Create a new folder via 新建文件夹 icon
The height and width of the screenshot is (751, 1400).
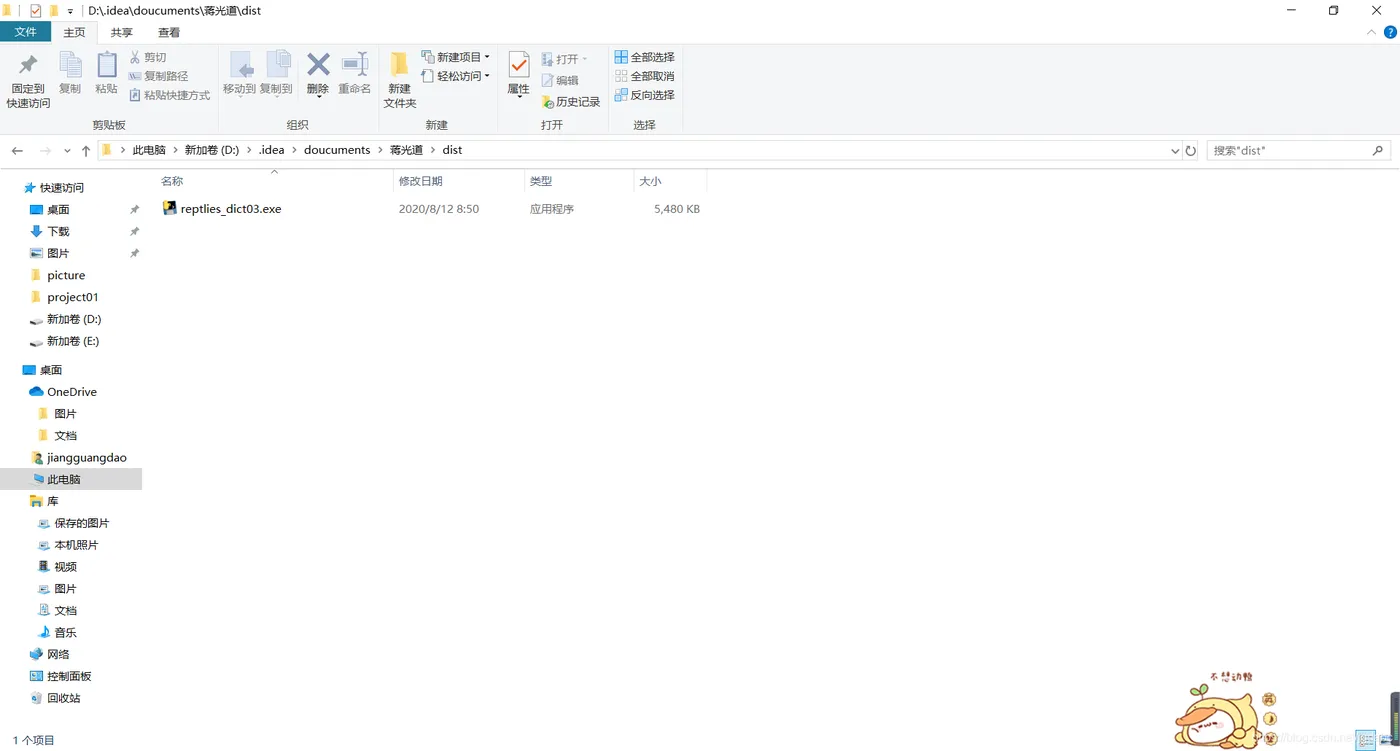pyautogui.click(x=399, y=78)
